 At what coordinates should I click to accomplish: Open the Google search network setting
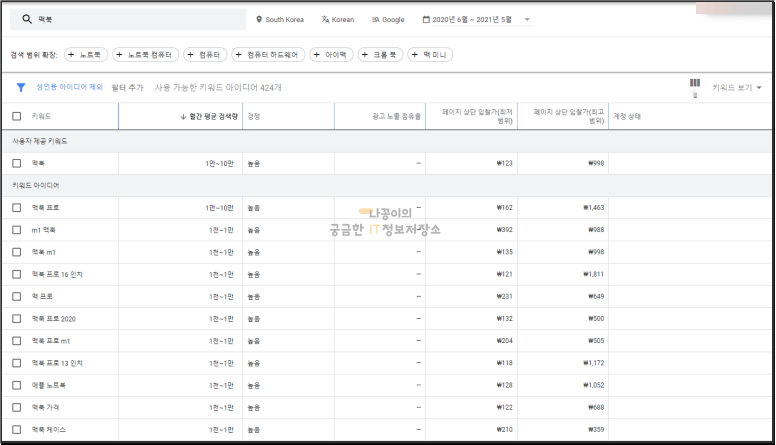(x=388, y=19)
